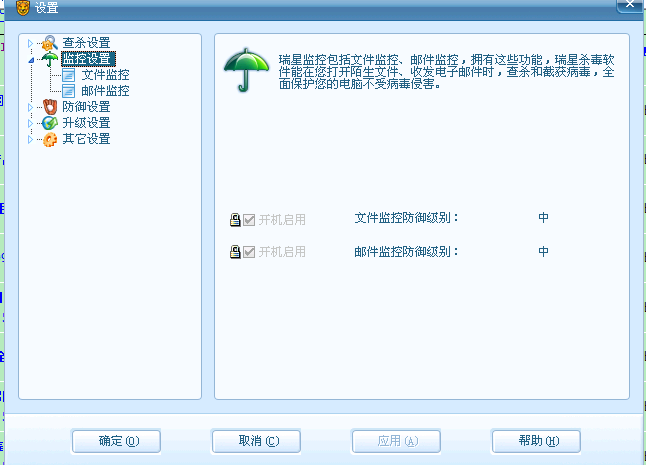Viewport: 646px width, 465px height.
Task: Collapse the 监控设置 tree node arrow
Action: pos(31,60)
